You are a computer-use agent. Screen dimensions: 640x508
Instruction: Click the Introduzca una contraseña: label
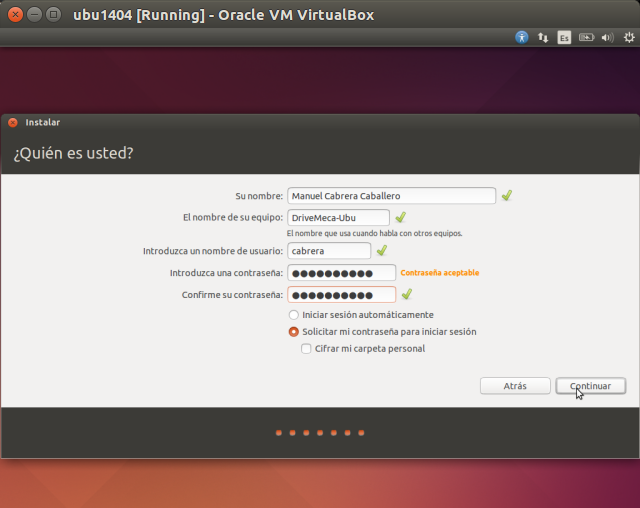tap(226, 273)
